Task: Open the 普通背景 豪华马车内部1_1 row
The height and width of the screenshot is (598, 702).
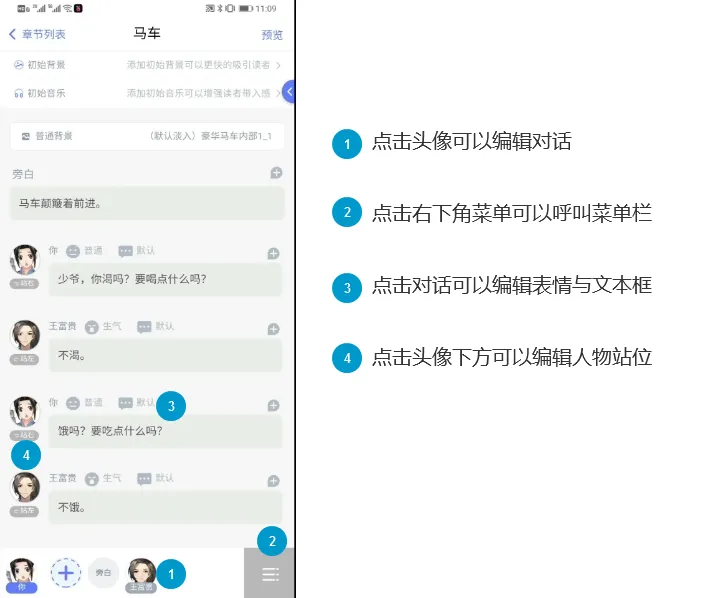Action: click(x=147, y=136)
